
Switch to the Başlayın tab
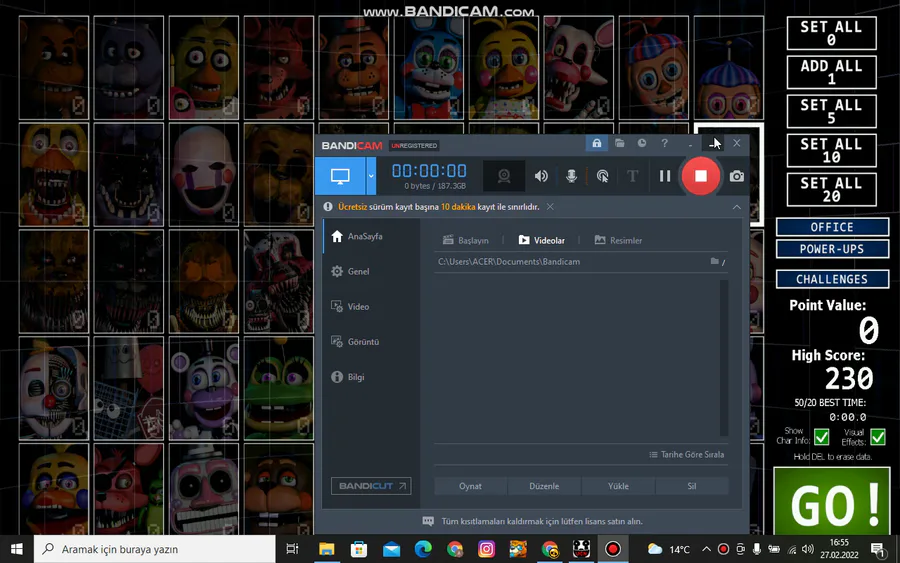466,240
